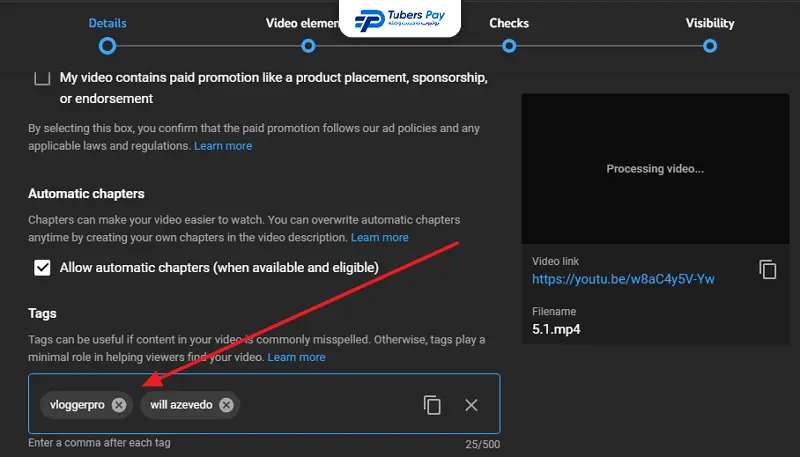
Task: Clear all tags with the X icon
Action: (471, 405)
